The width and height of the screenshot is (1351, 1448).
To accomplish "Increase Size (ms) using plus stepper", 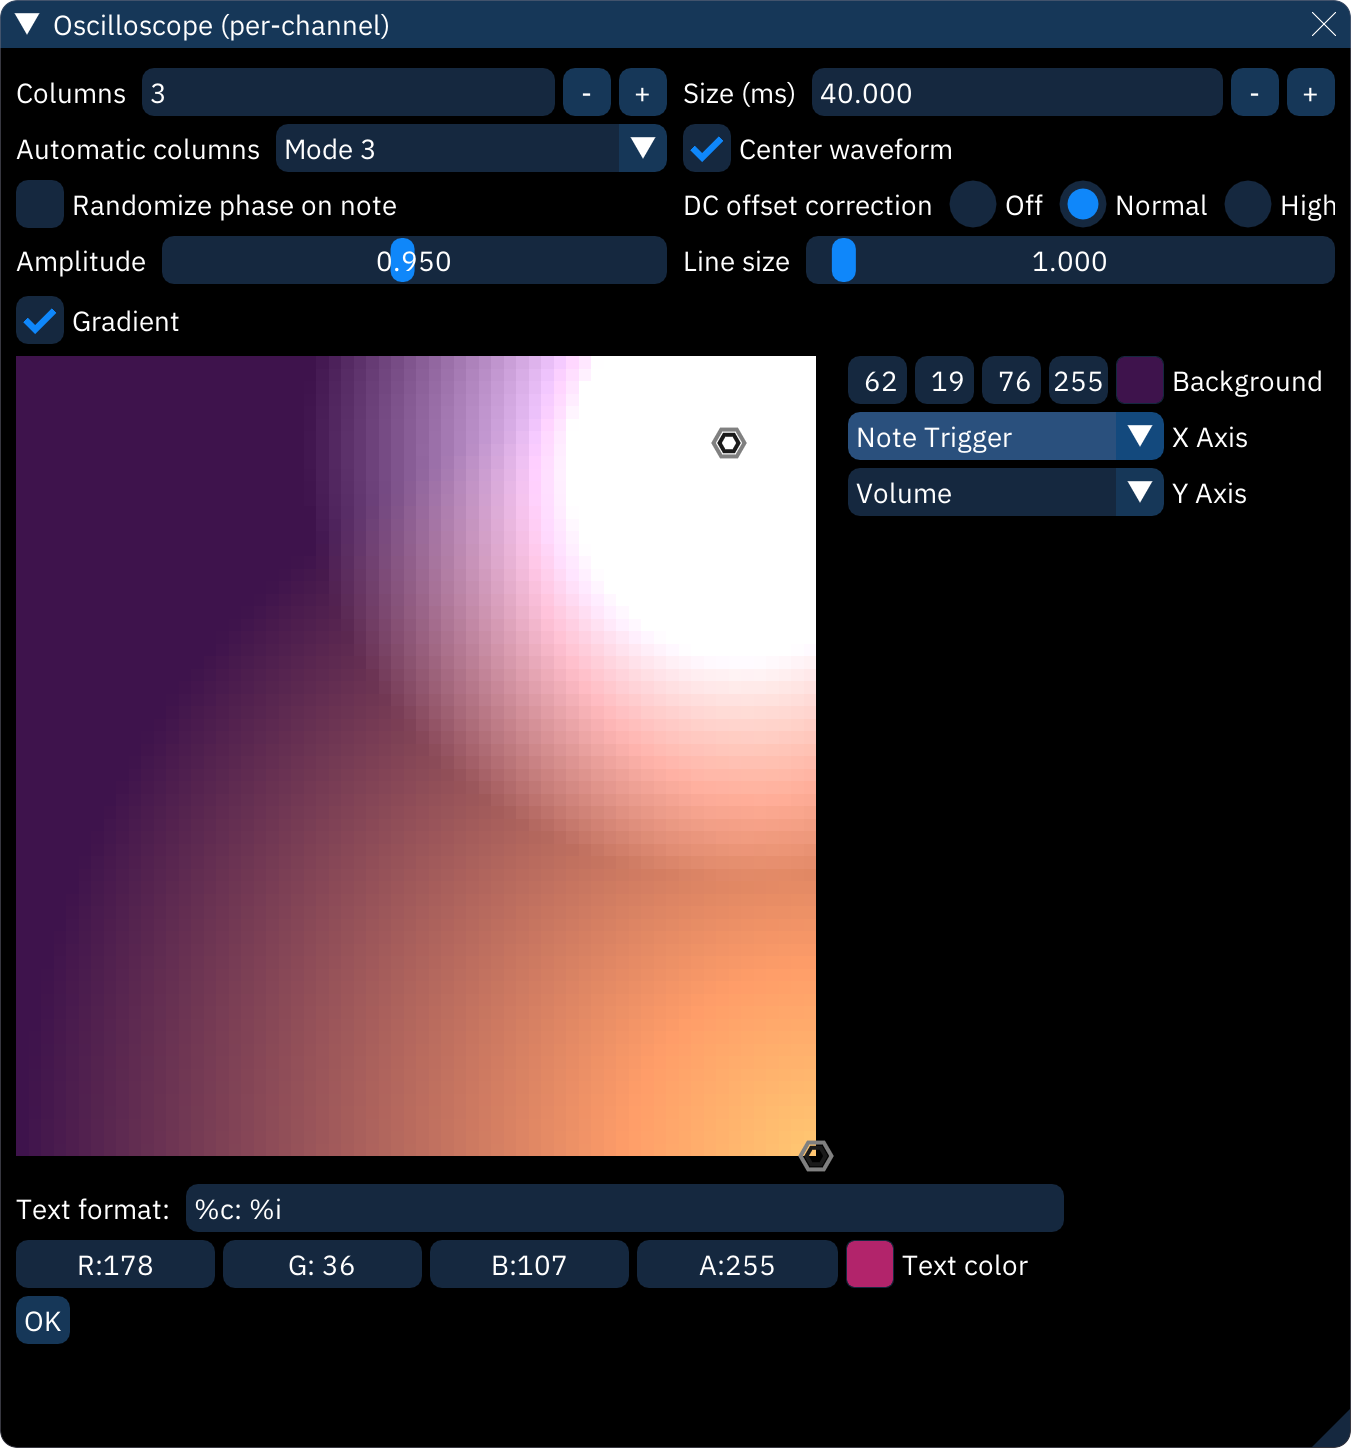I will (x=1311, y=92).
